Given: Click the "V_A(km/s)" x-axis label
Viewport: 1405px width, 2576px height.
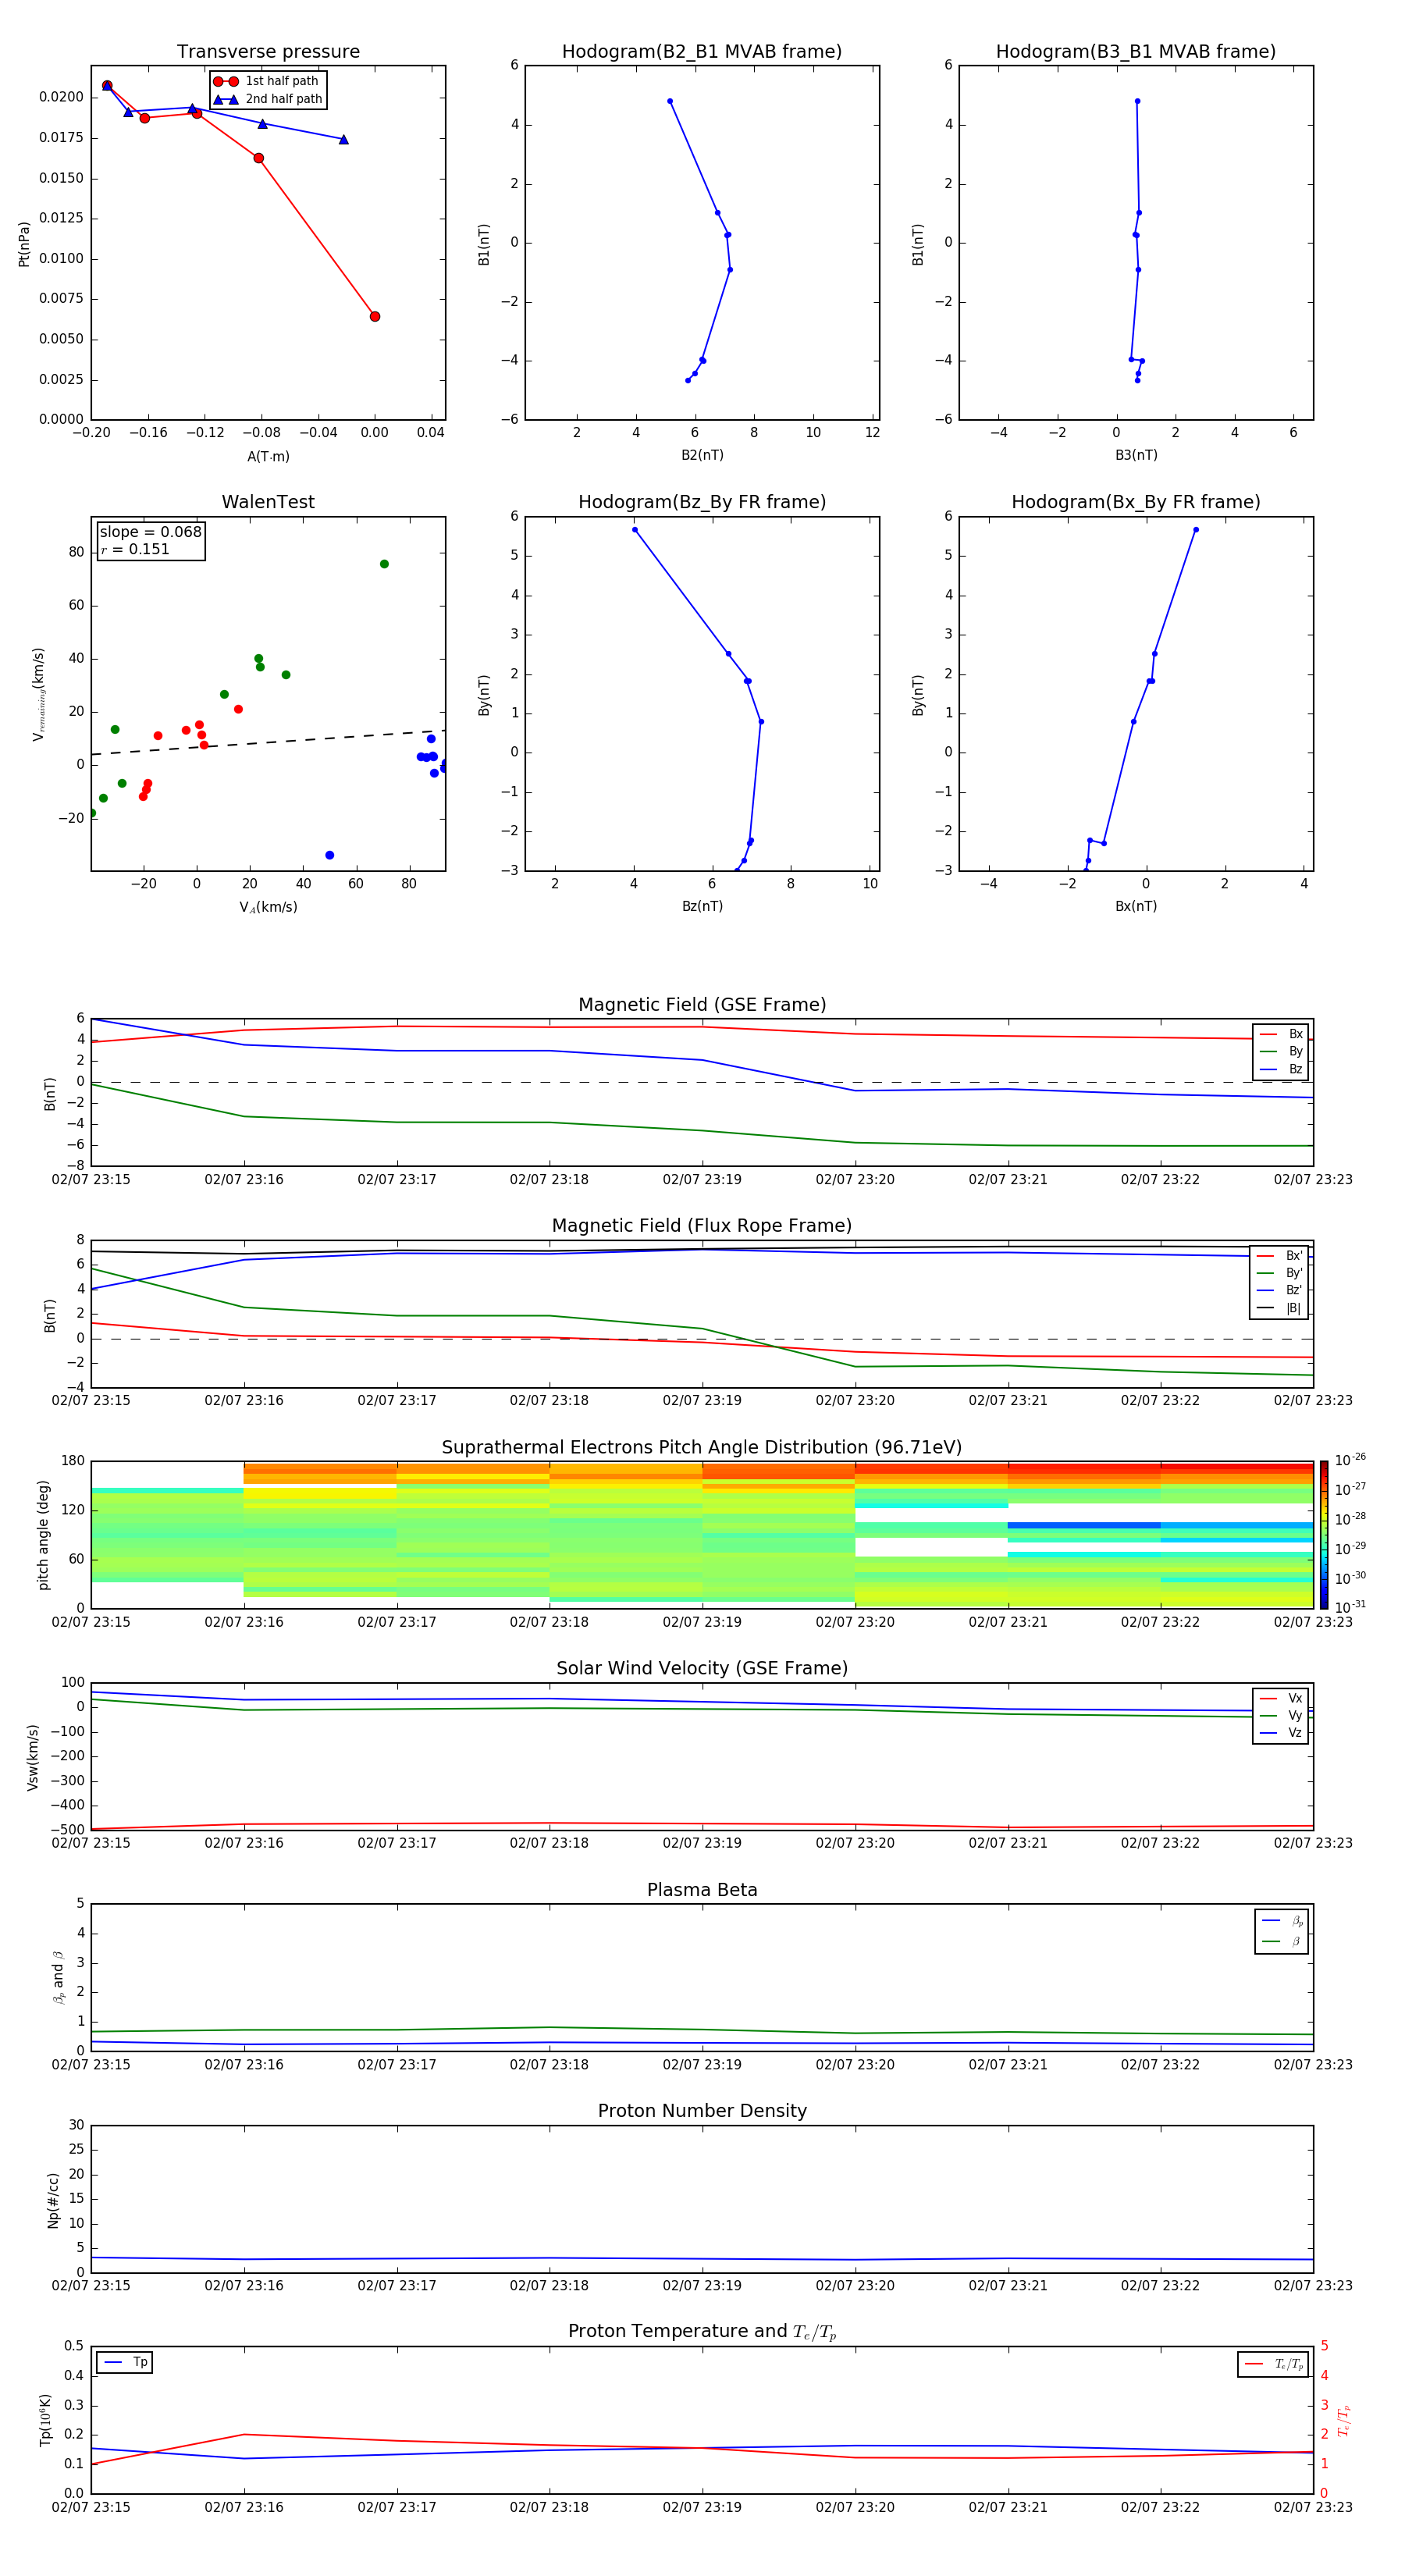Looking at the screenshot, I should click(x=268, y=907).
